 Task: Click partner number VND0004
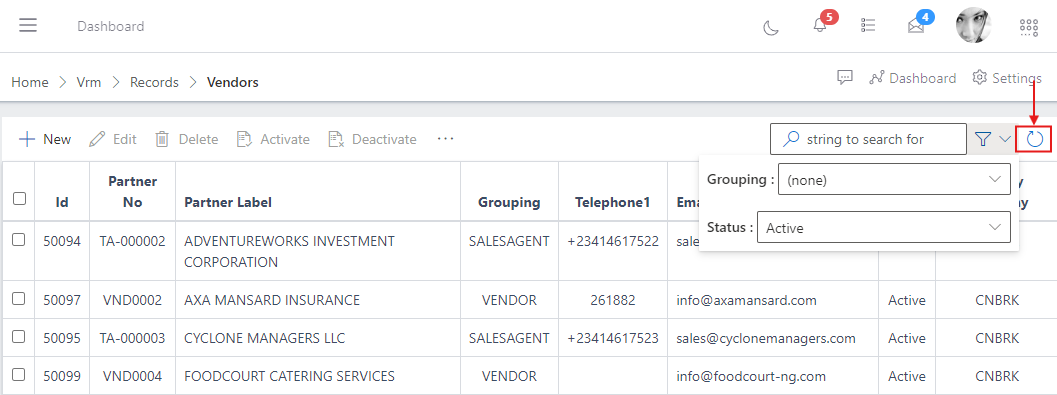(x=133, y=375)
